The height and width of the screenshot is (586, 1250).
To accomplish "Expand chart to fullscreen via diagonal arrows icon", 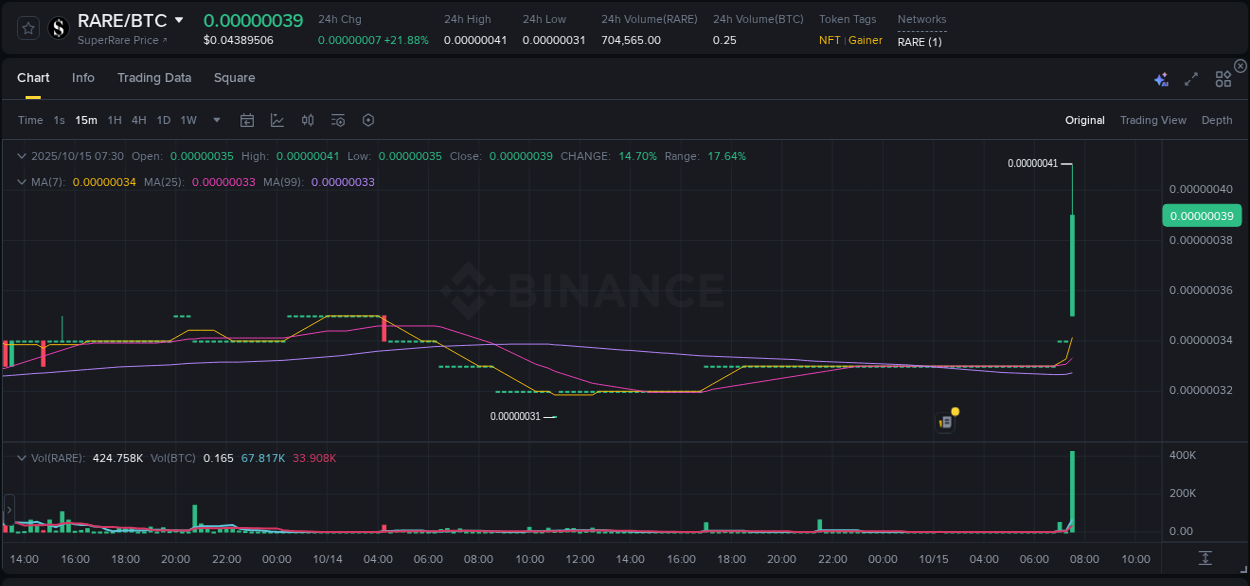I will click(x=1190, y=79).
